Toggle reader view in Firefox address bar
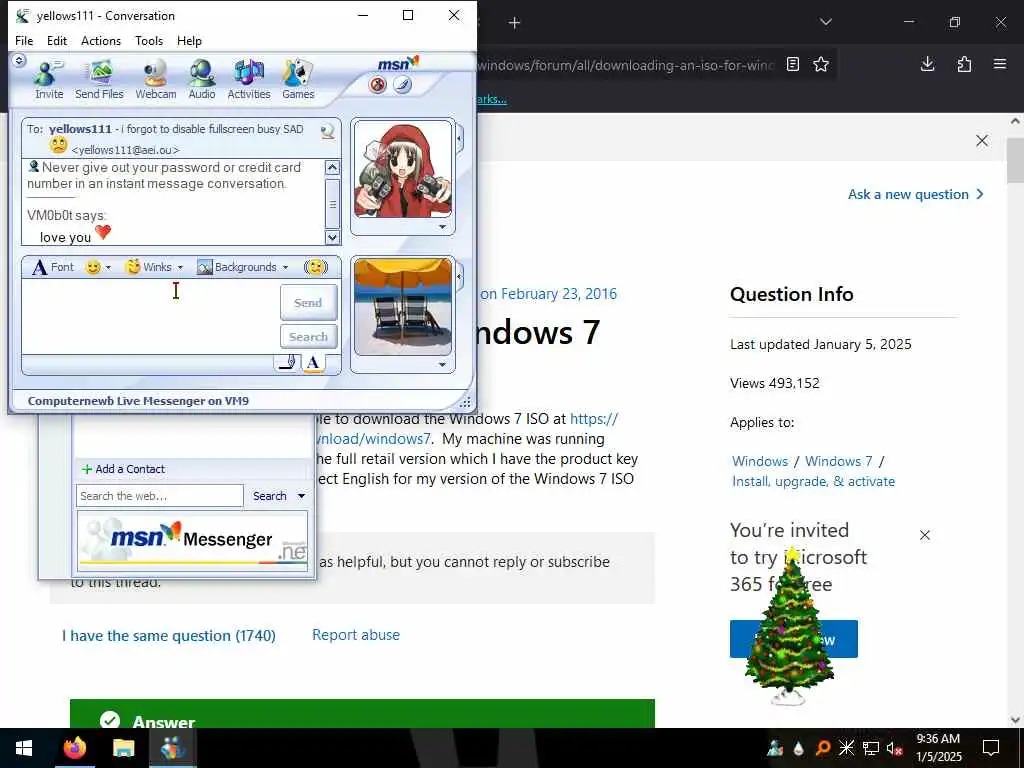The height and width of the screenshot is (768, 1024). coord(793,64)
